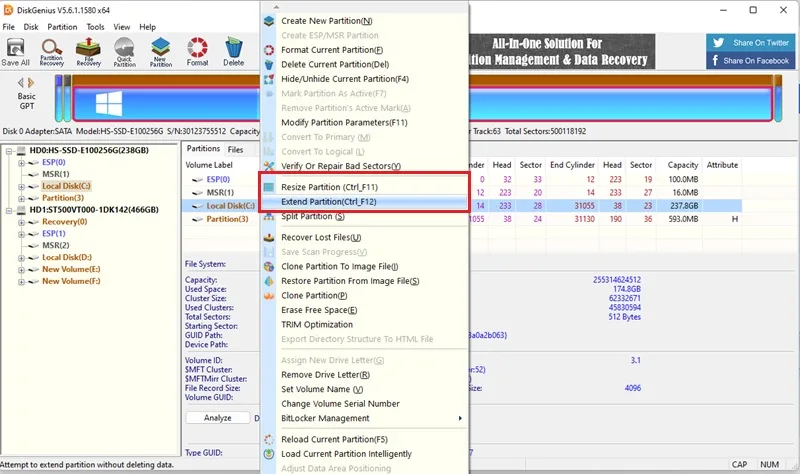The width and height of the screenshot is (800, 474).
Task: Expand the New Volume(F:) tree node
Action: pos(21,282)
